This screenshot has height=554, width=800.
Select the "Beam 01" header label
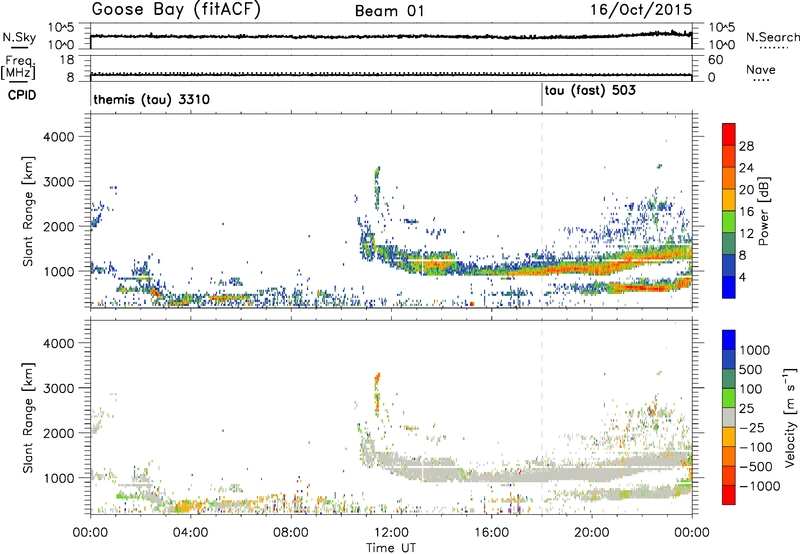click(x=389, y=11)
